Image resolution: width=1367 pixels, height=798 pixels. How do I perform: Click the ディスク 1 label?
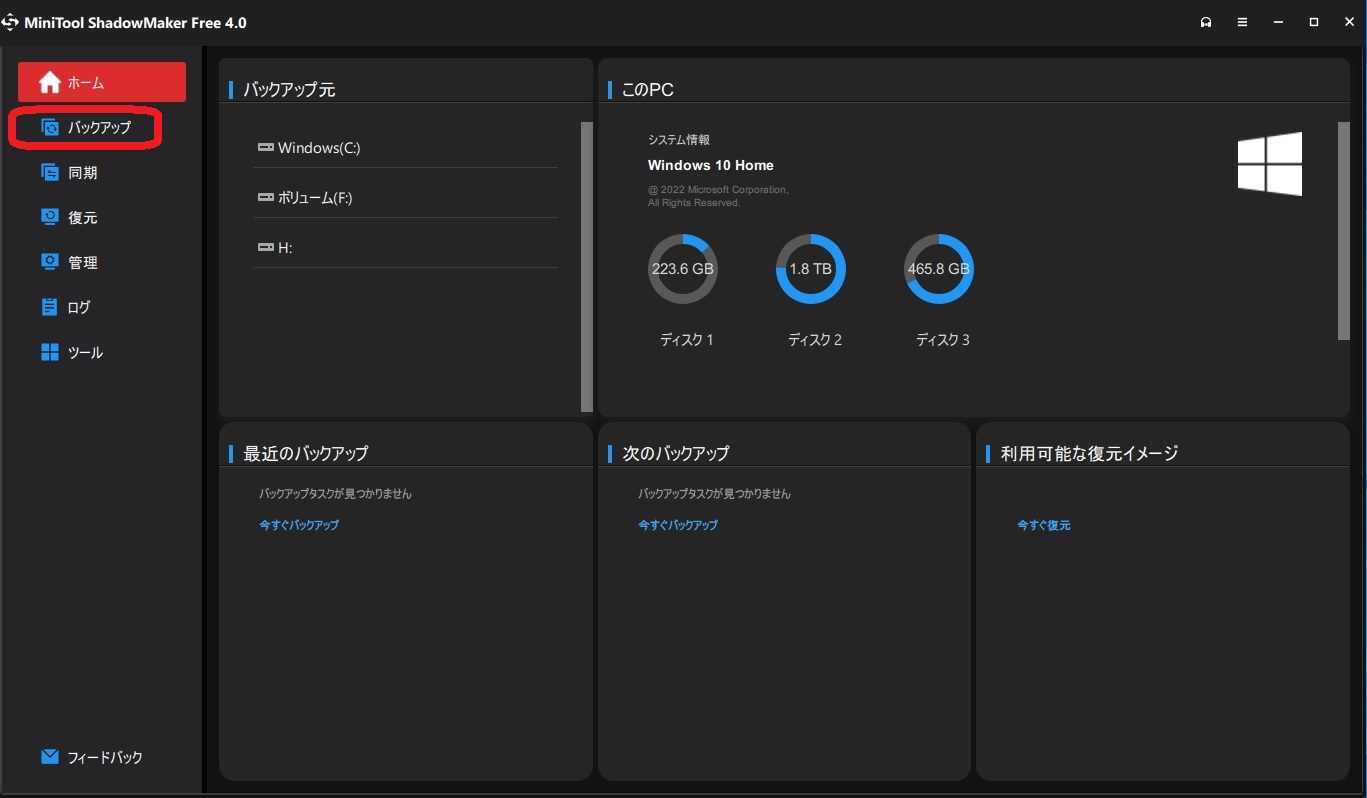(x=687, y=340)
